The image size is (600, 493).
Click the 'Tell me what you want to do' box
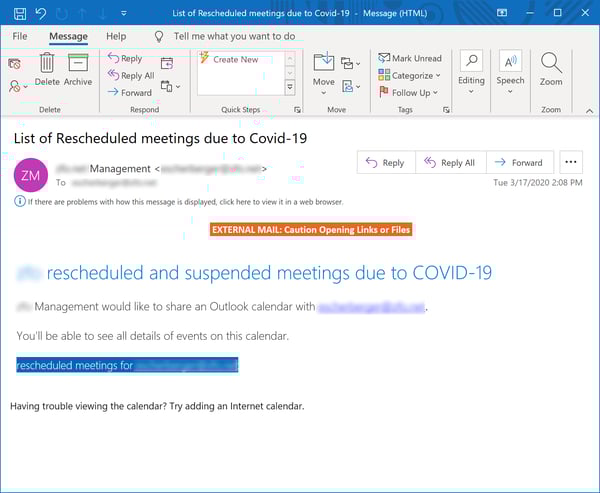tap(234, 36)
